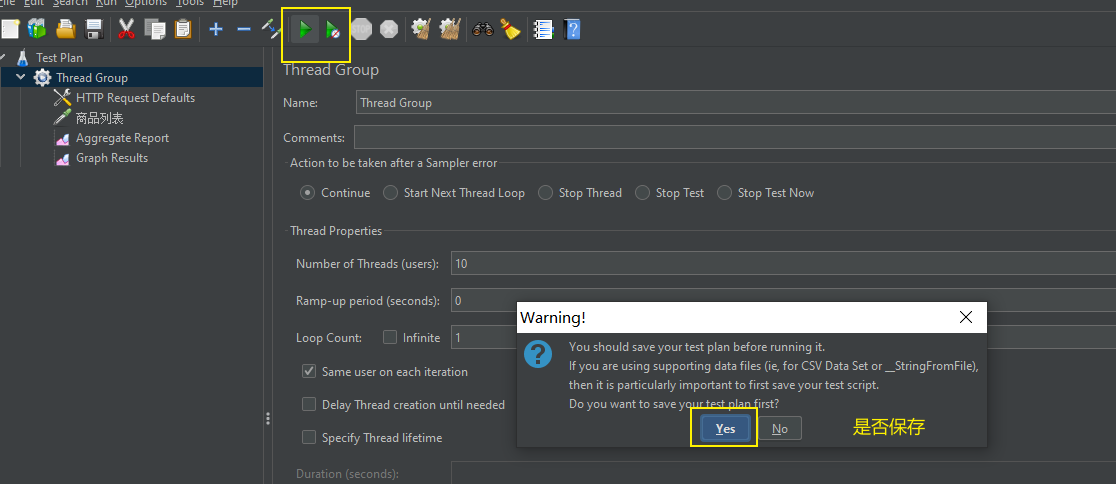
Task: Select the Continue radio button
Action: point(307,193)
